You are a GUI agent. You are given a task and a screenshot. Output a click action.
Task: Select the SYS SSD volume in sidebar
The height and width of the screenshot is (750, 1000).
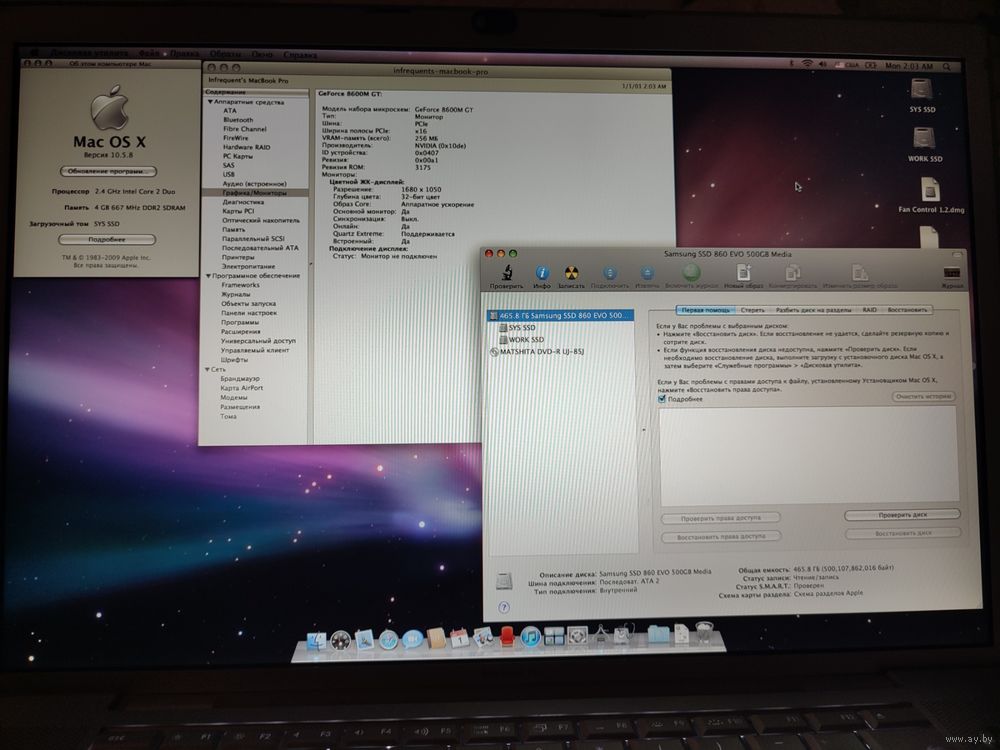pyautogui.click(x=521, y=327)
